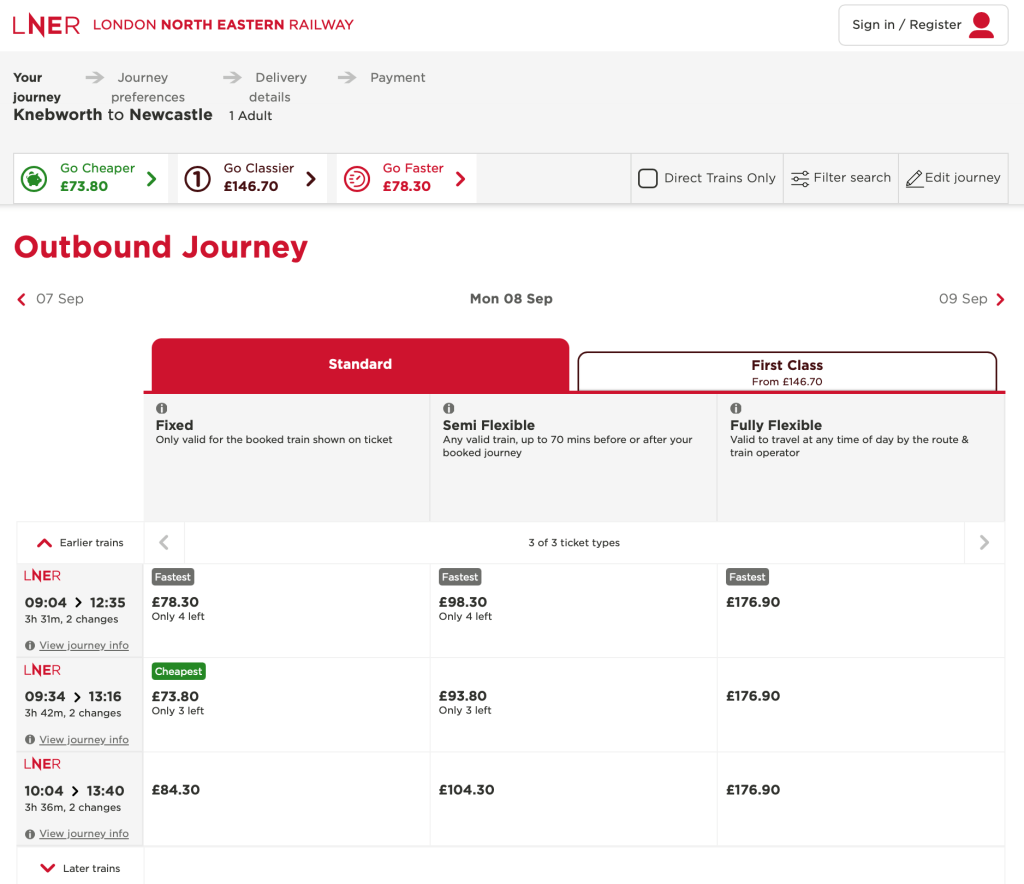Open View journey info for 09:04 train
1024x884 pixels.
pyautogui.click(x=84, y=646)
